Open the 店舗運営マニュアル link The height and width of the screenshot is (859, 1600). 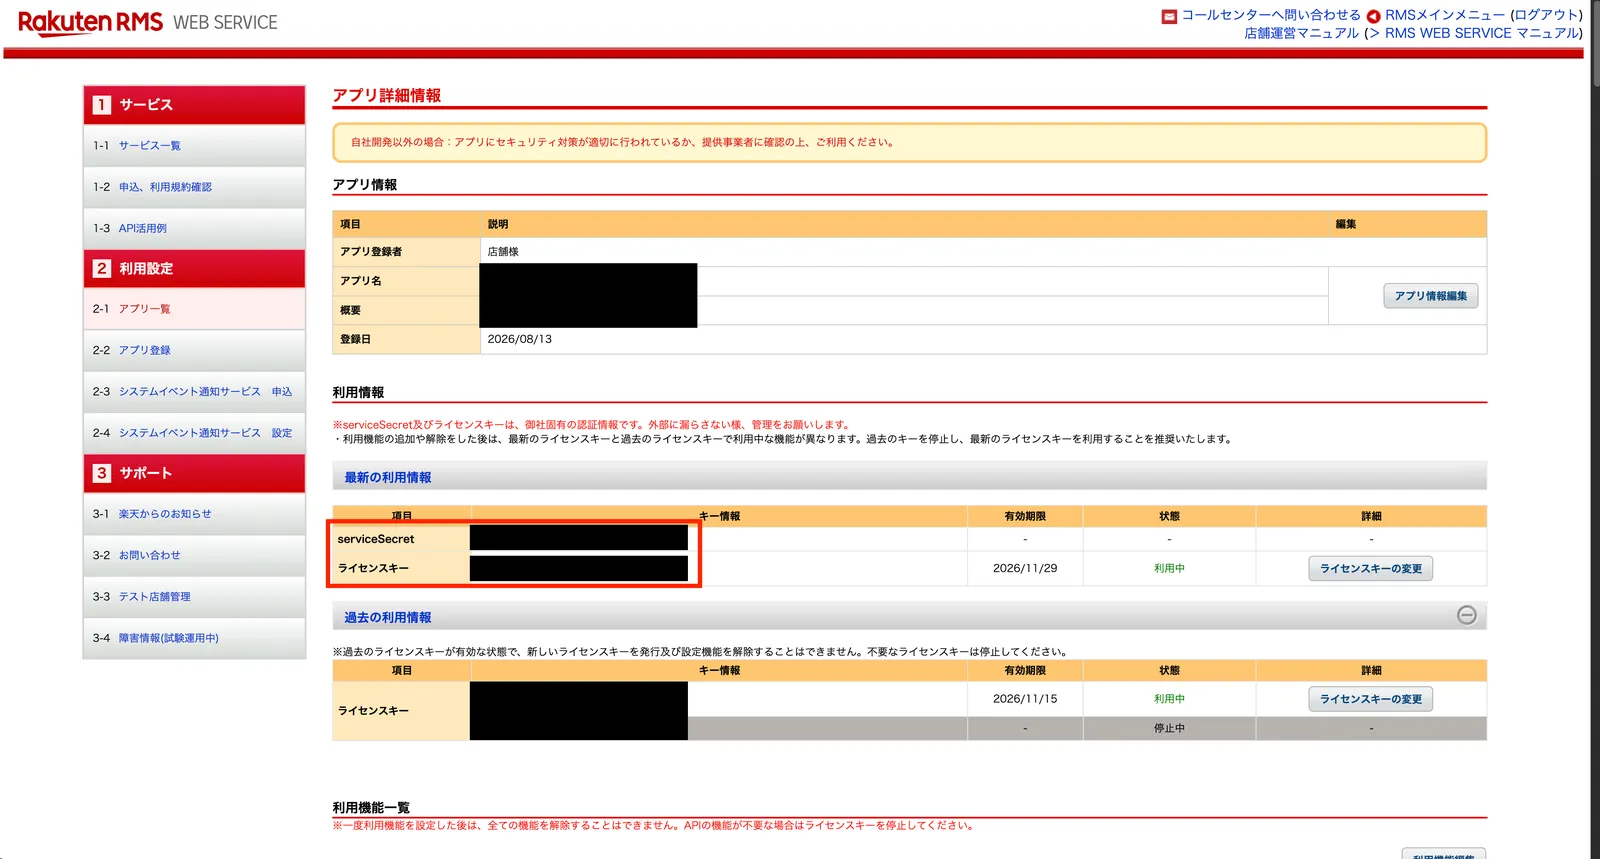pos(1302,33)
